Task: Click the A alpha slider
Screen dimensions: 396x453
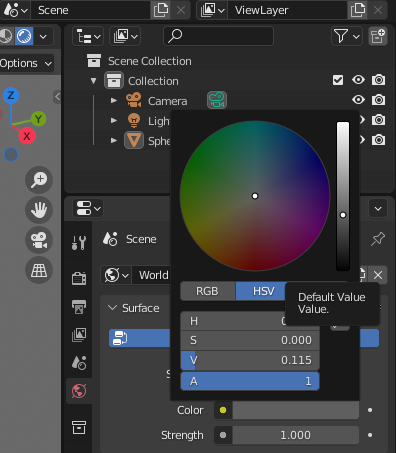Action: coord(250,381)
